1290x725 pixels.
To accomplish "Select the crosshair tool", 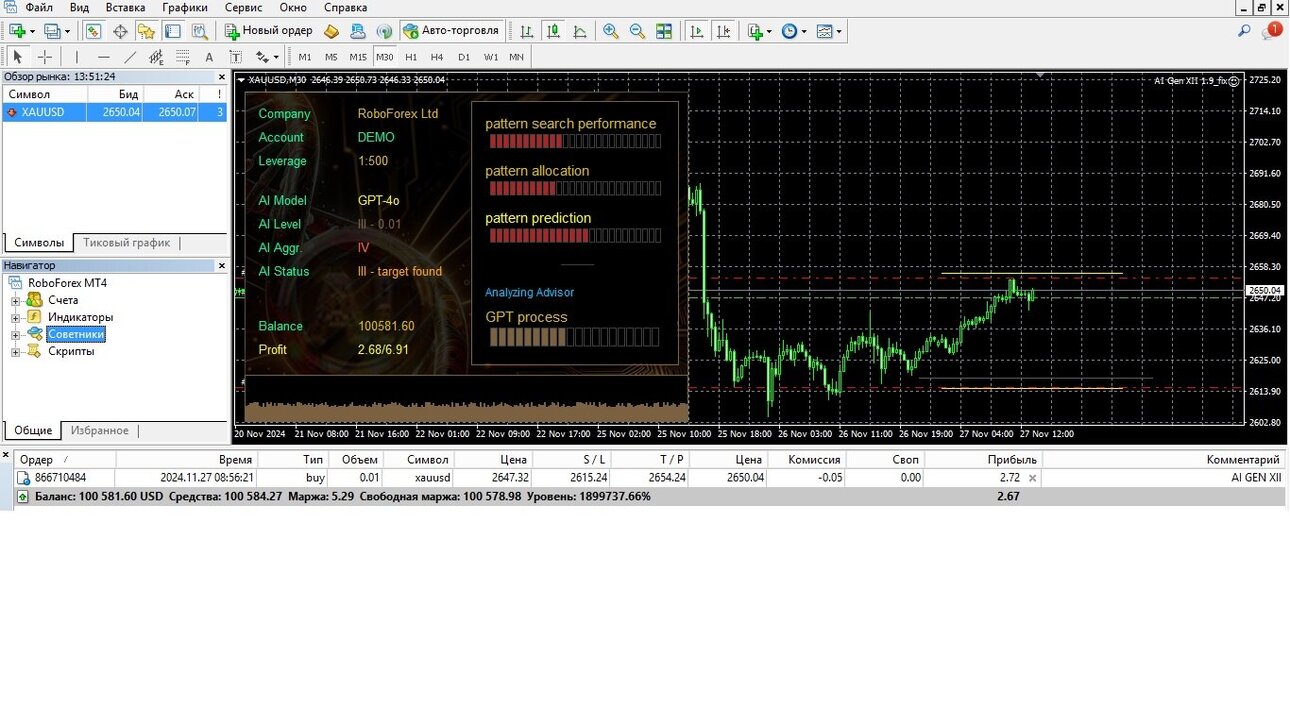I will tap(44, 57).
